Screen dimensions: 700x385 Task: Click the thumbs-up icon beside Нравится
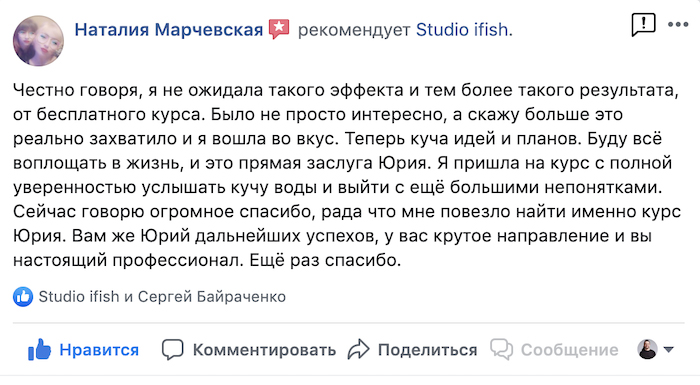tap(39, 349)
